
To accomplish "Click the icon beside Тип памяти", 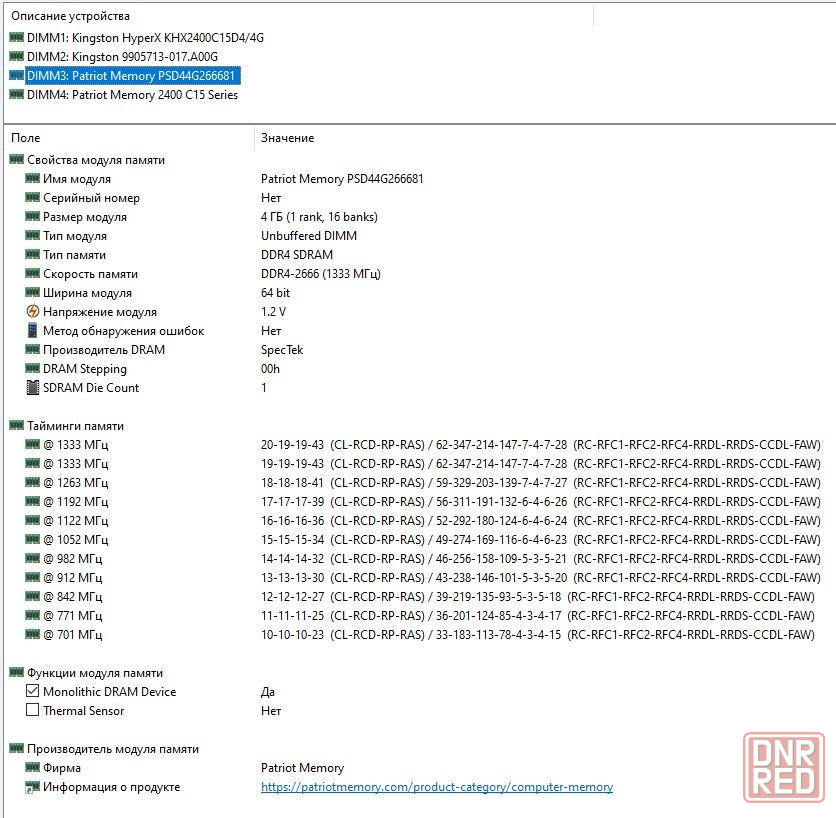I will (33, 254).
